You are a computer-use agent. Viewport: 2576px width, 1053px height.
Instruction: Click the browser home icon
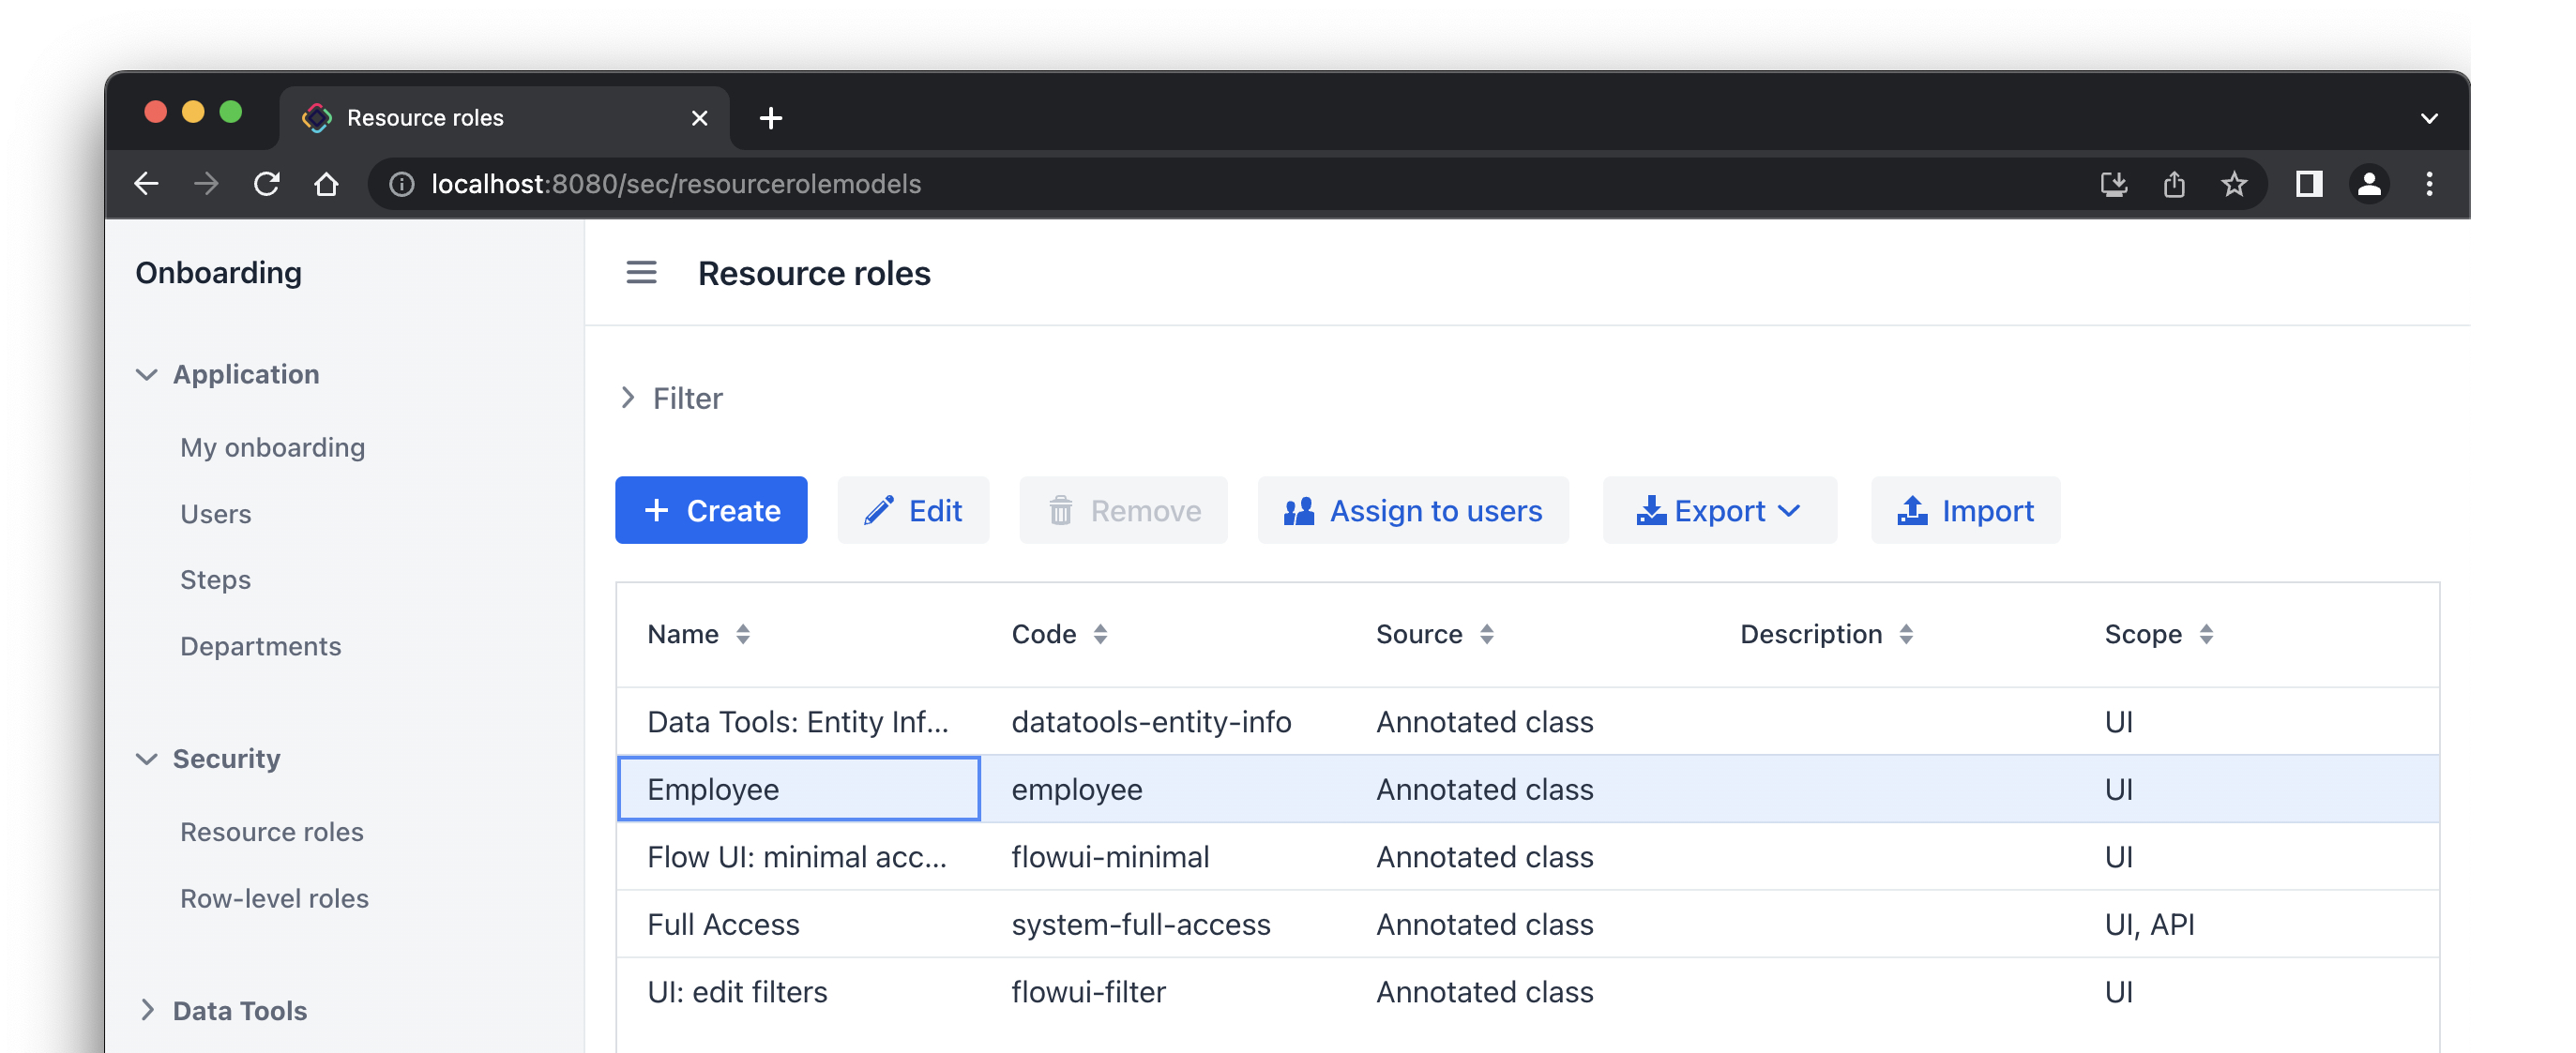(326, 184)
